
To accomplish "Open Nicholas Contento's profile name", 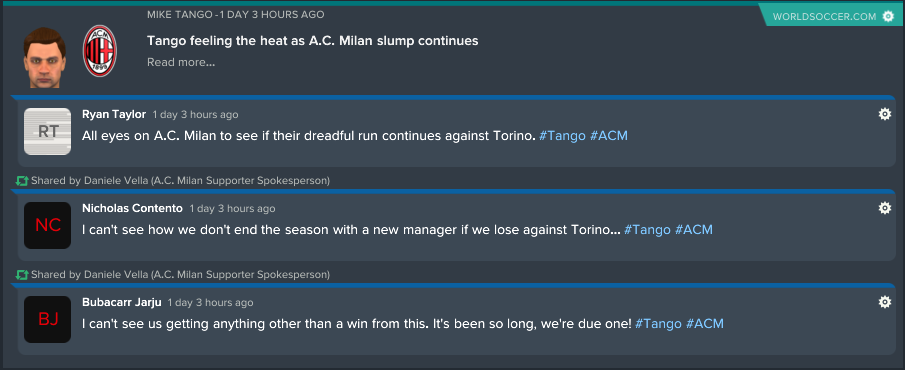I will (x=132, y=208).
